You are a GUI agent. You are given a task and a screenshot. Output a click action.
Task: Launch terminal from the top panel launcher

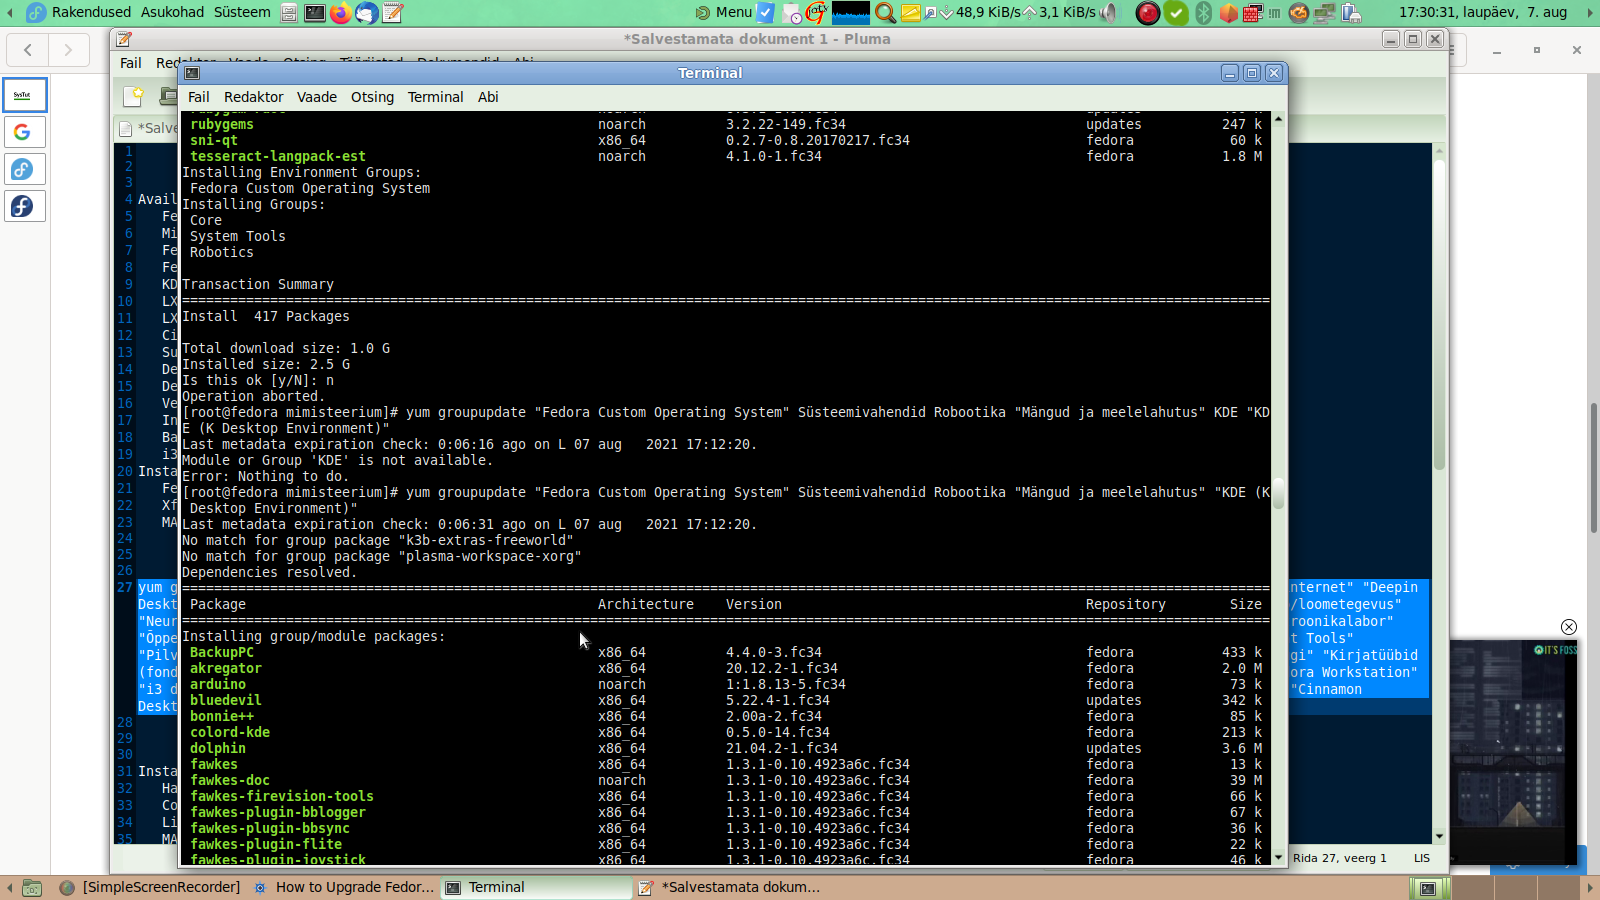pyautogui.click(x=315, y=13)
